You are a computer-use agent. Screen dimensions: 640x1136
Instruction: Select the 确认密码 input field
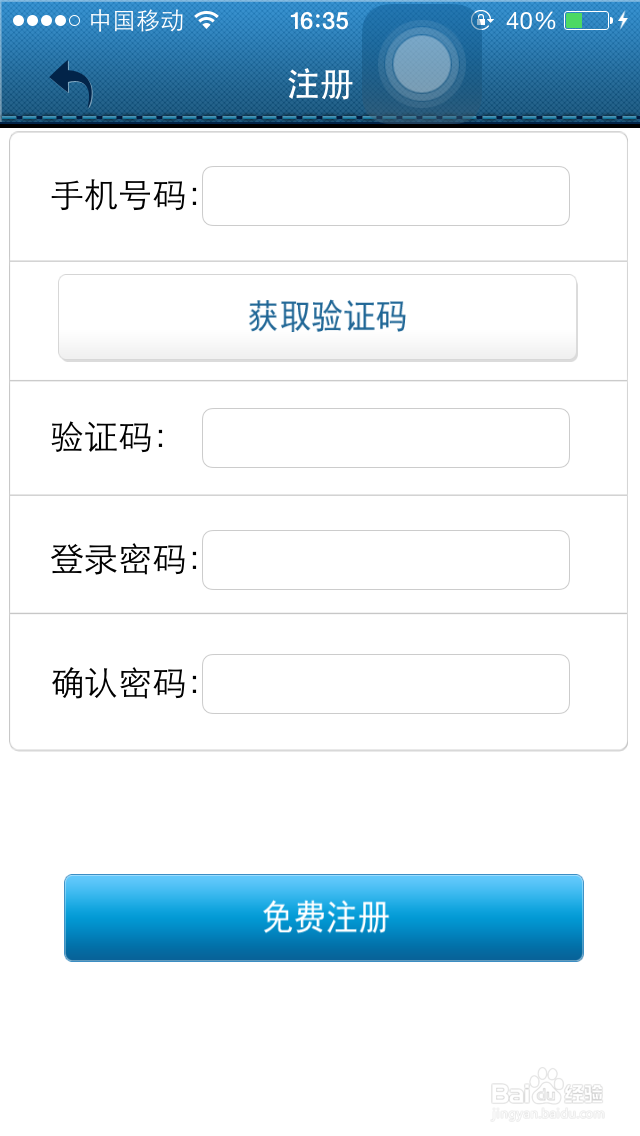pyautogui.click(x=386, y=684)
